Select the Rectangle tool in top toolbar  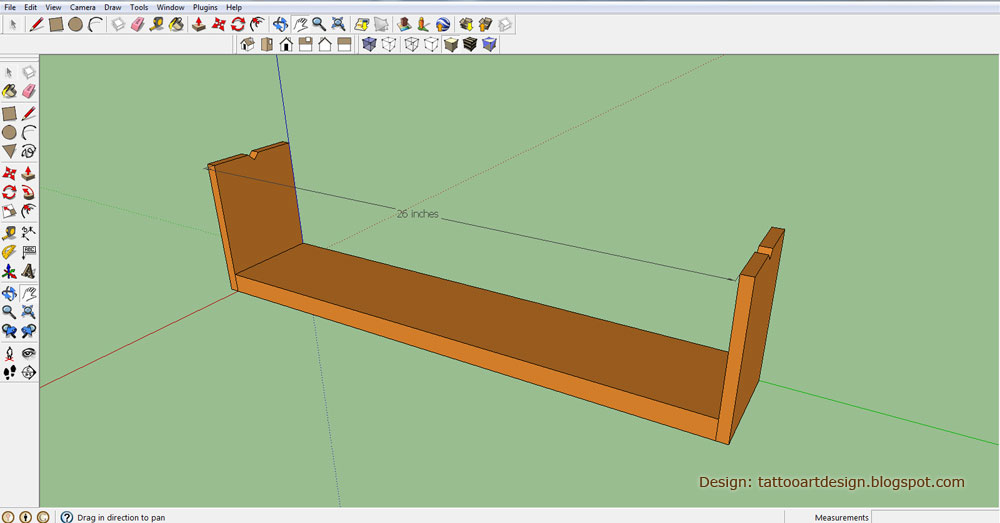pos(56,24)
